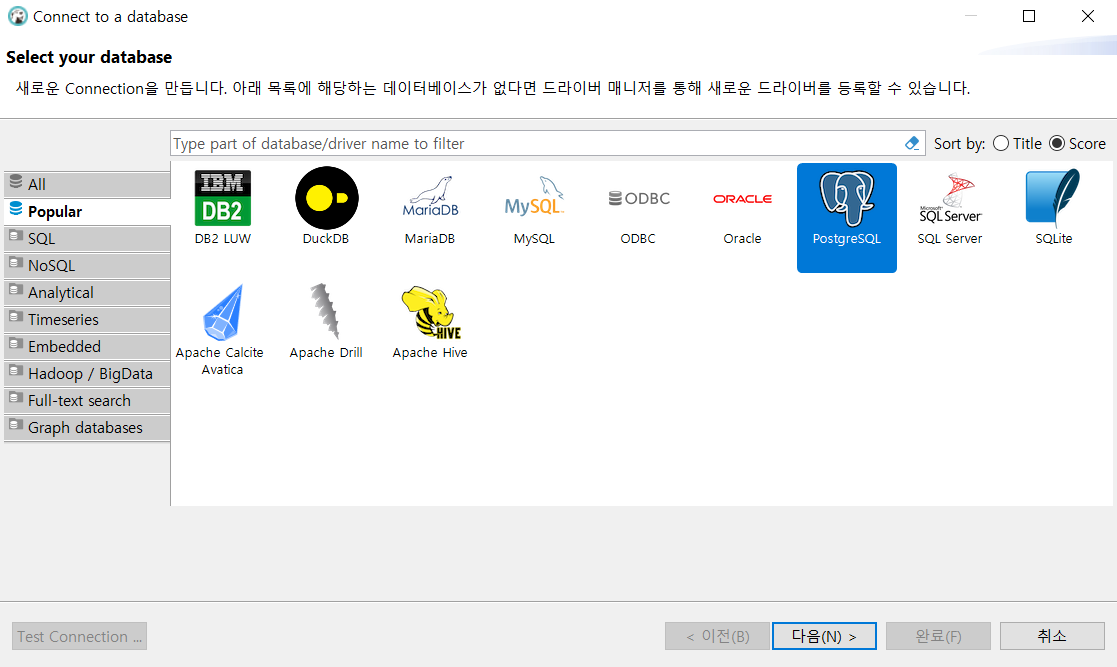Choose the Apache Hive bee icon
The image size is (1117, 667).
(x=430, y=312)
